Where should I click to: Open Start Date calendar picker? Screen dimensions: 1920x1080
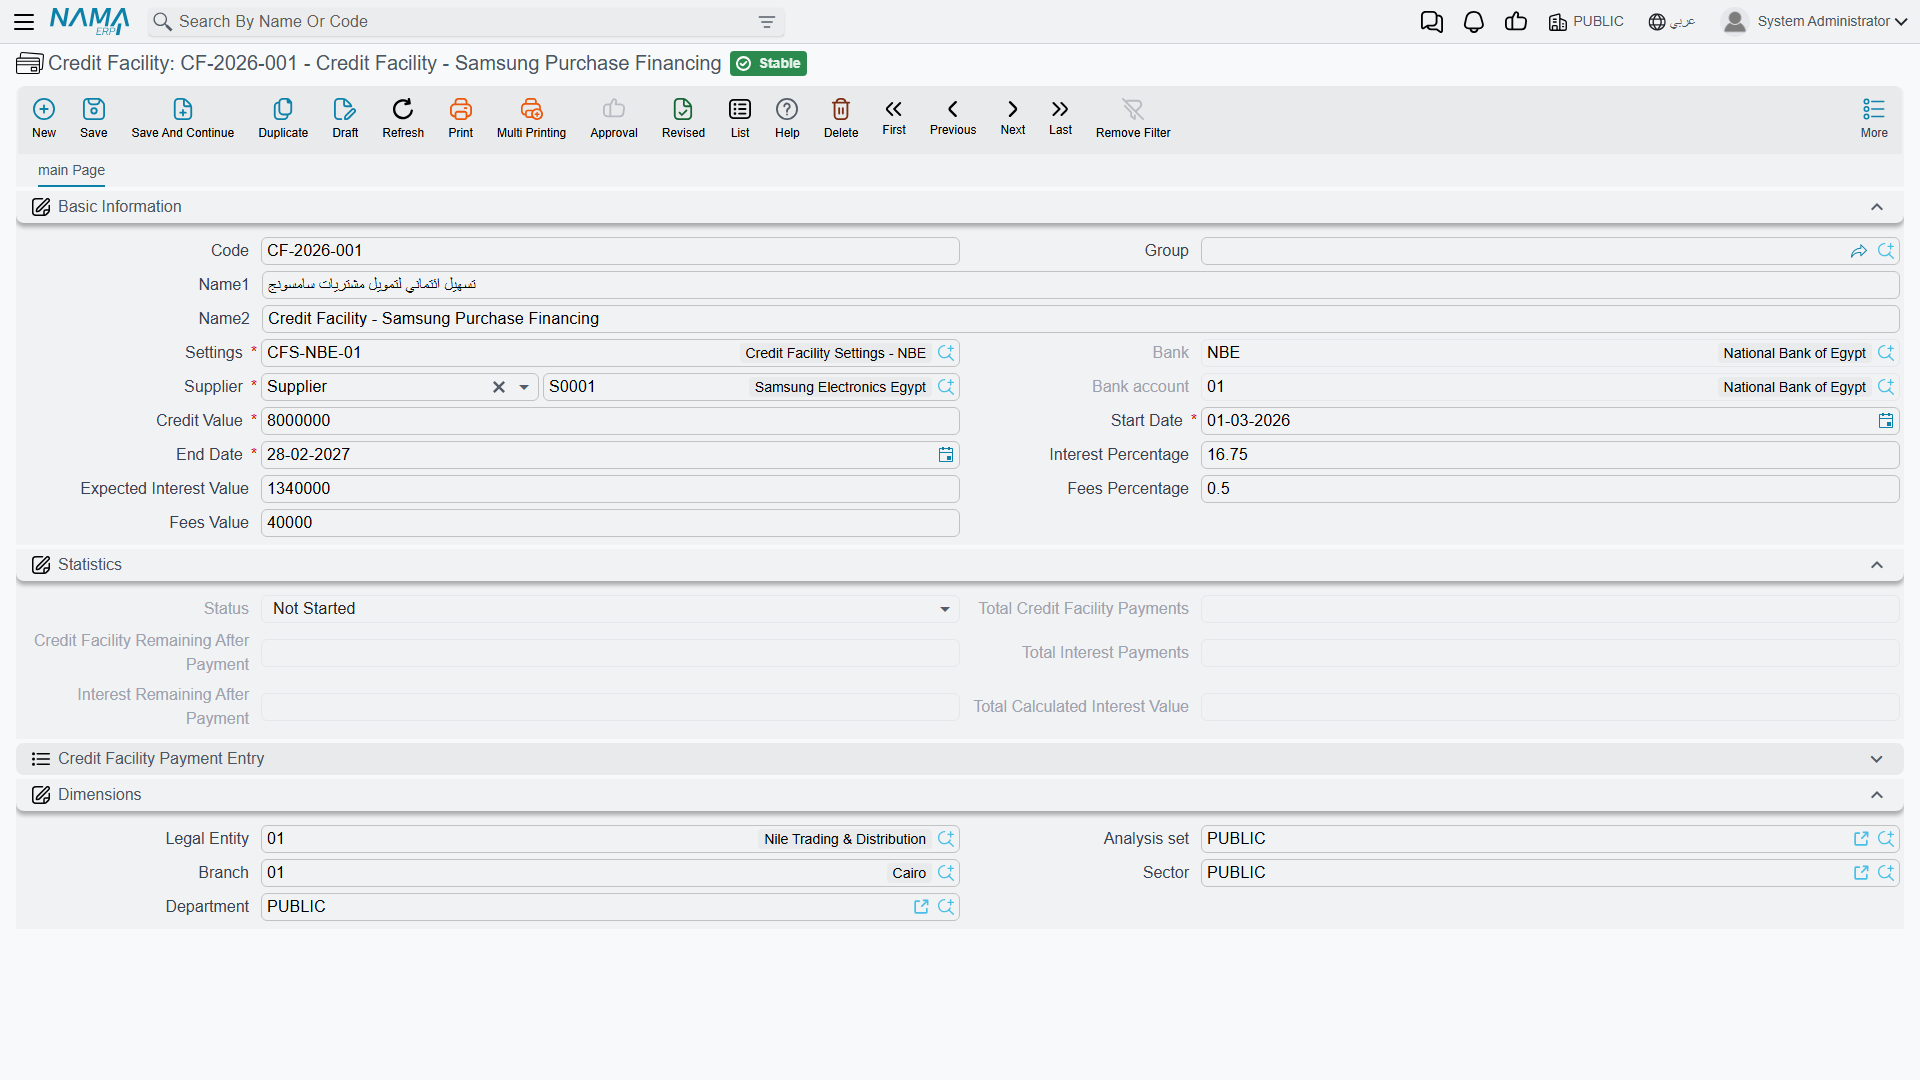click(x=1886, y=421)
